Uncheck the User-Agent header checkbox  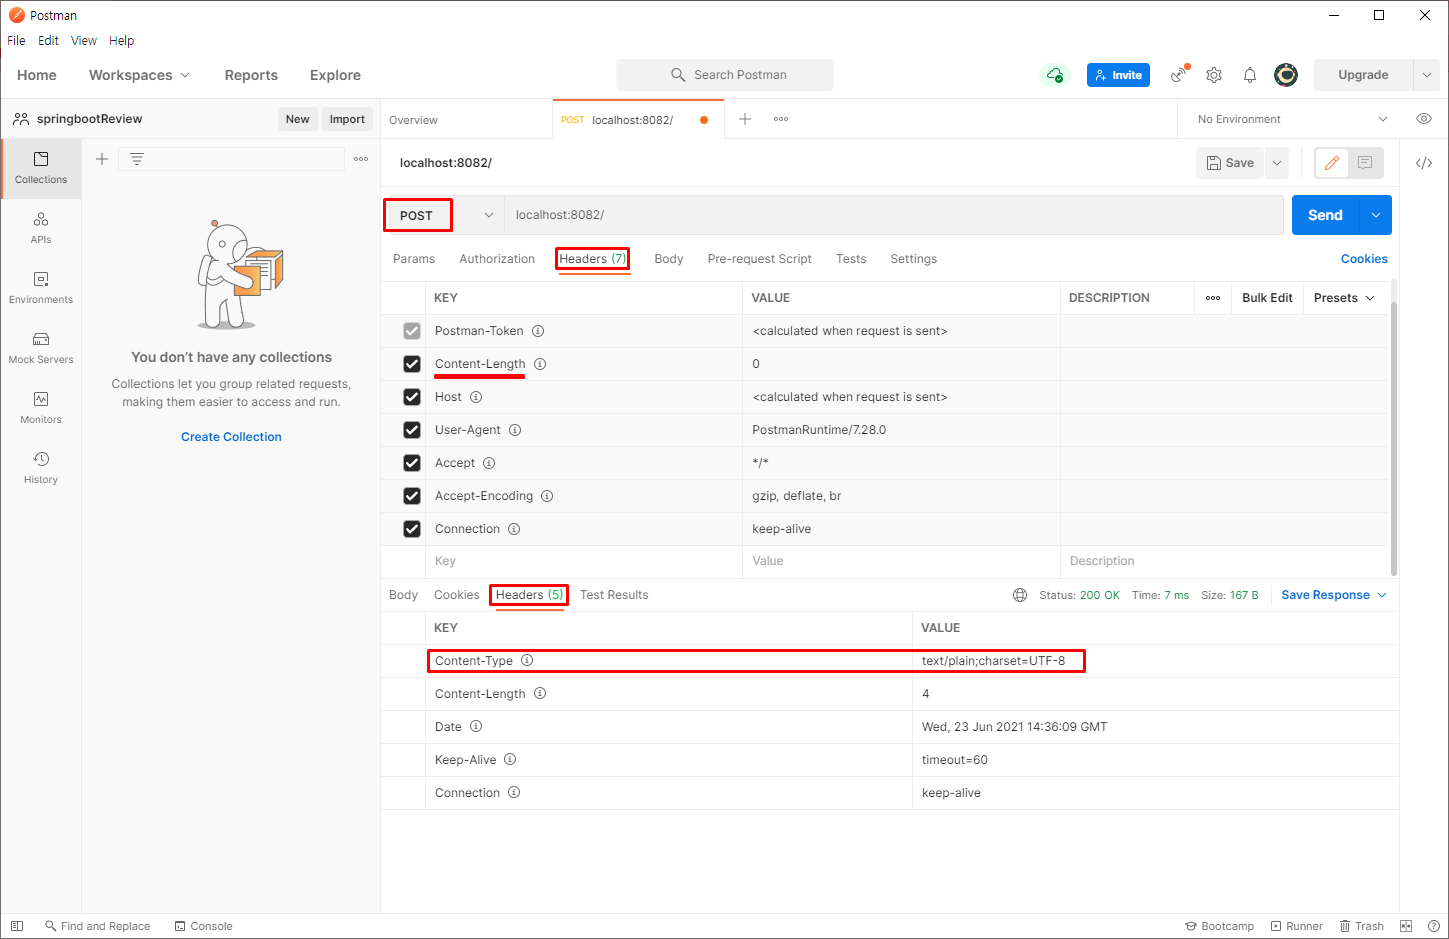412,430
